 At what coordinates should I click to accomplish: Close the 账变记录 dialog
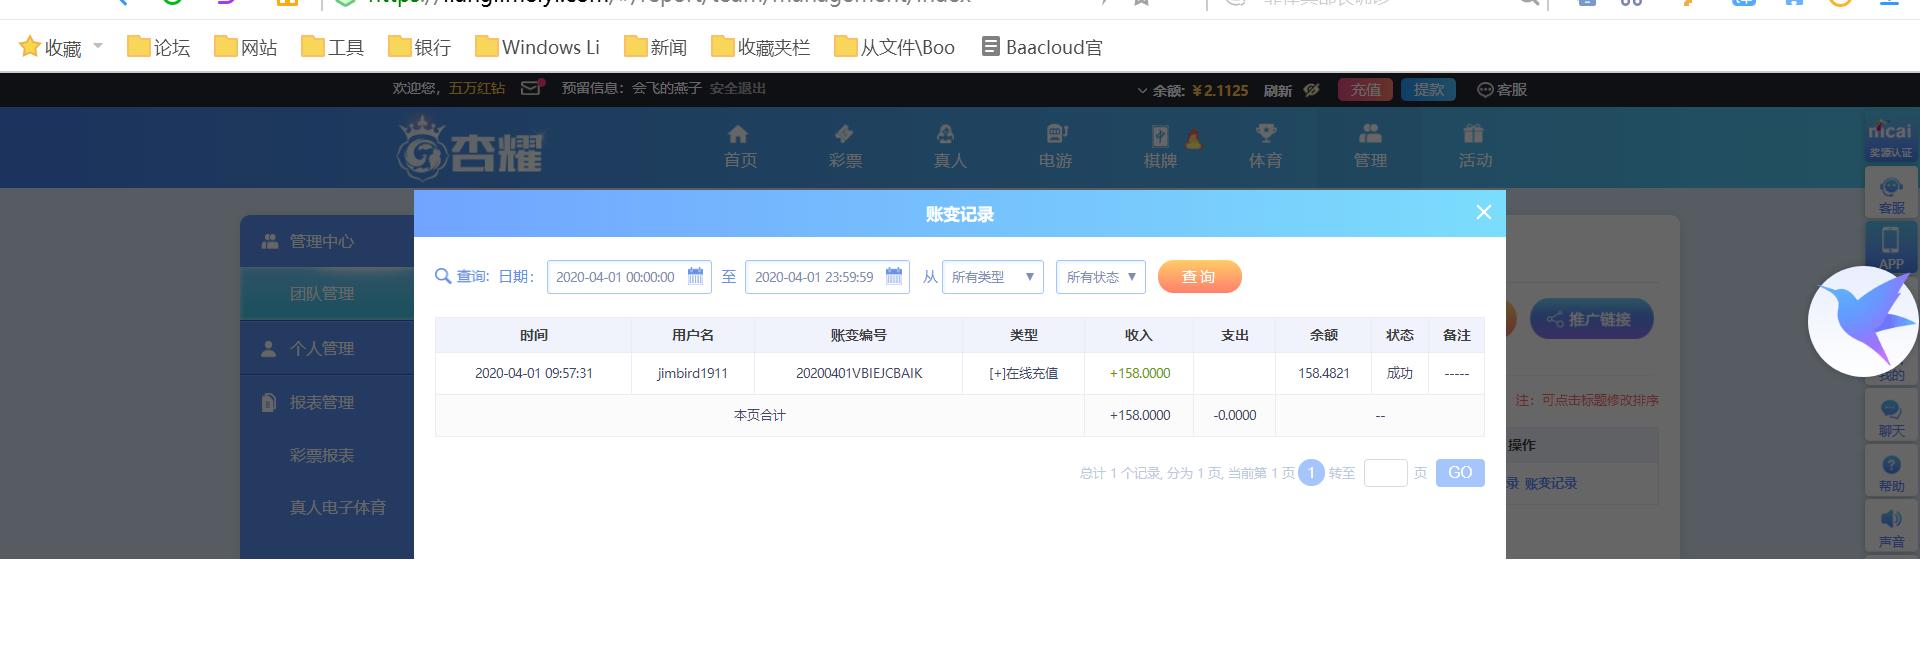[x=1484, y=212]
